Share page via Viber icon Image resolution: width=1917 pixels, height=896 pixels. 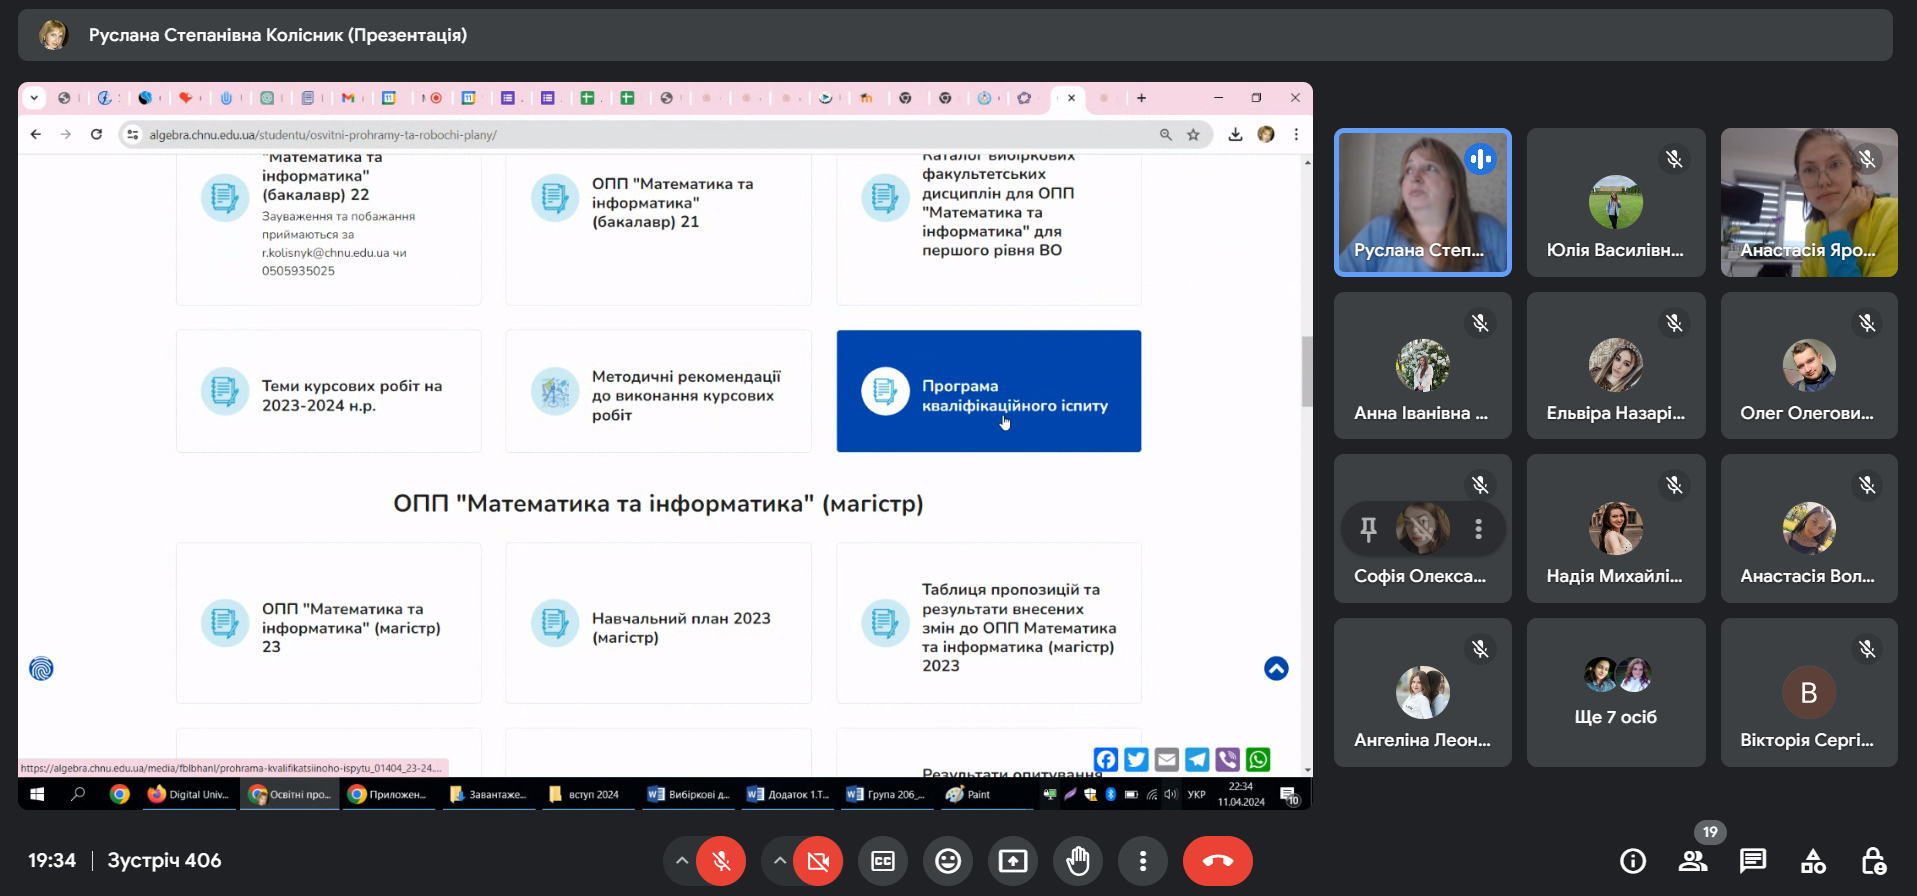pos(1228,760)
